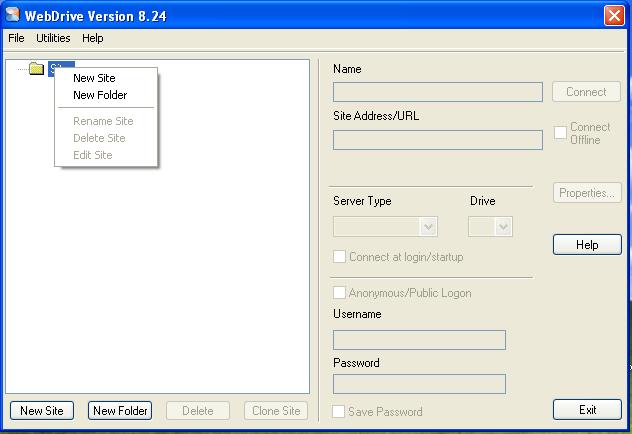Screen dimensions: 632x434
Task: Click the Delete button
Action: coord(198,411)
